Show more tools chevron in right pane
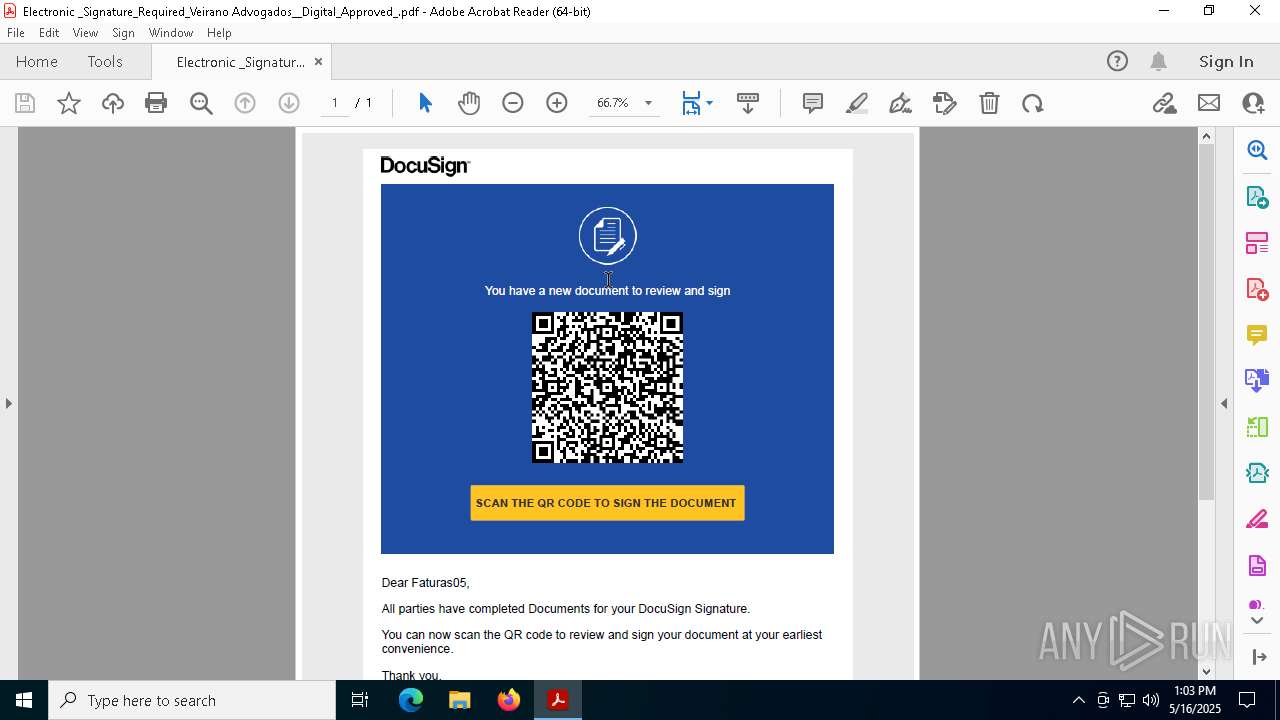This screenshot has height=720, width=1280. click(x=1257, y=620)
